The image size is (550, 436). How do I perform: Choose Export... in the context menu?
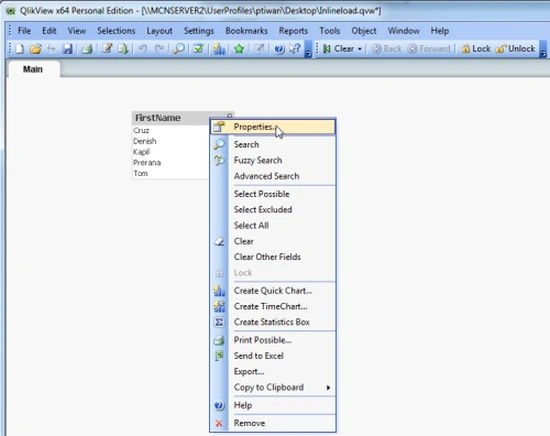coord(273,372)
